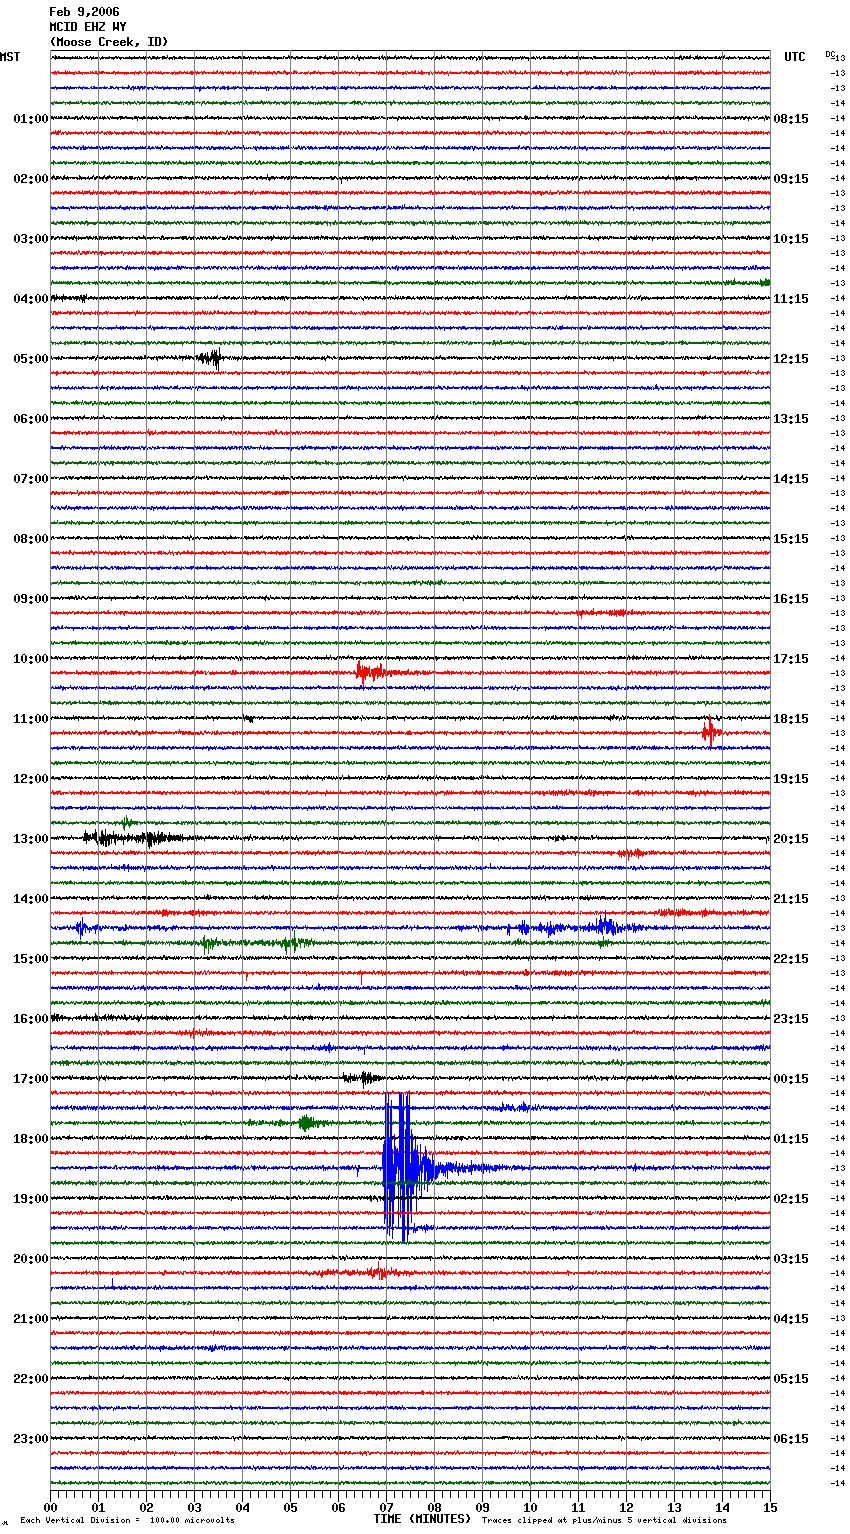Click the 16:00 MST time label

point(31,1019)
